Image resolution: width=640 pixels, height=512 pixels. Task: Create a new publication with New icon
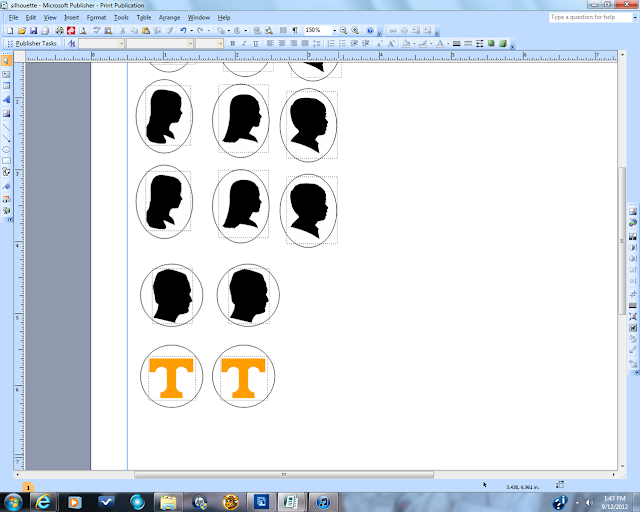coord(10,31)
